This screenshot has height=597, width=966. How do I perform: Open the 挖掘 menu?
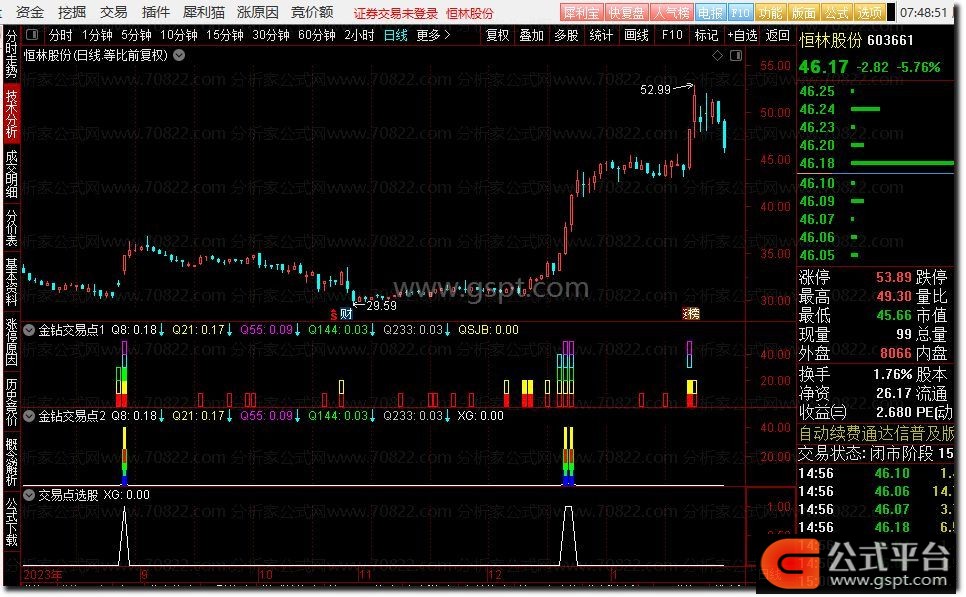coord(71,12)
